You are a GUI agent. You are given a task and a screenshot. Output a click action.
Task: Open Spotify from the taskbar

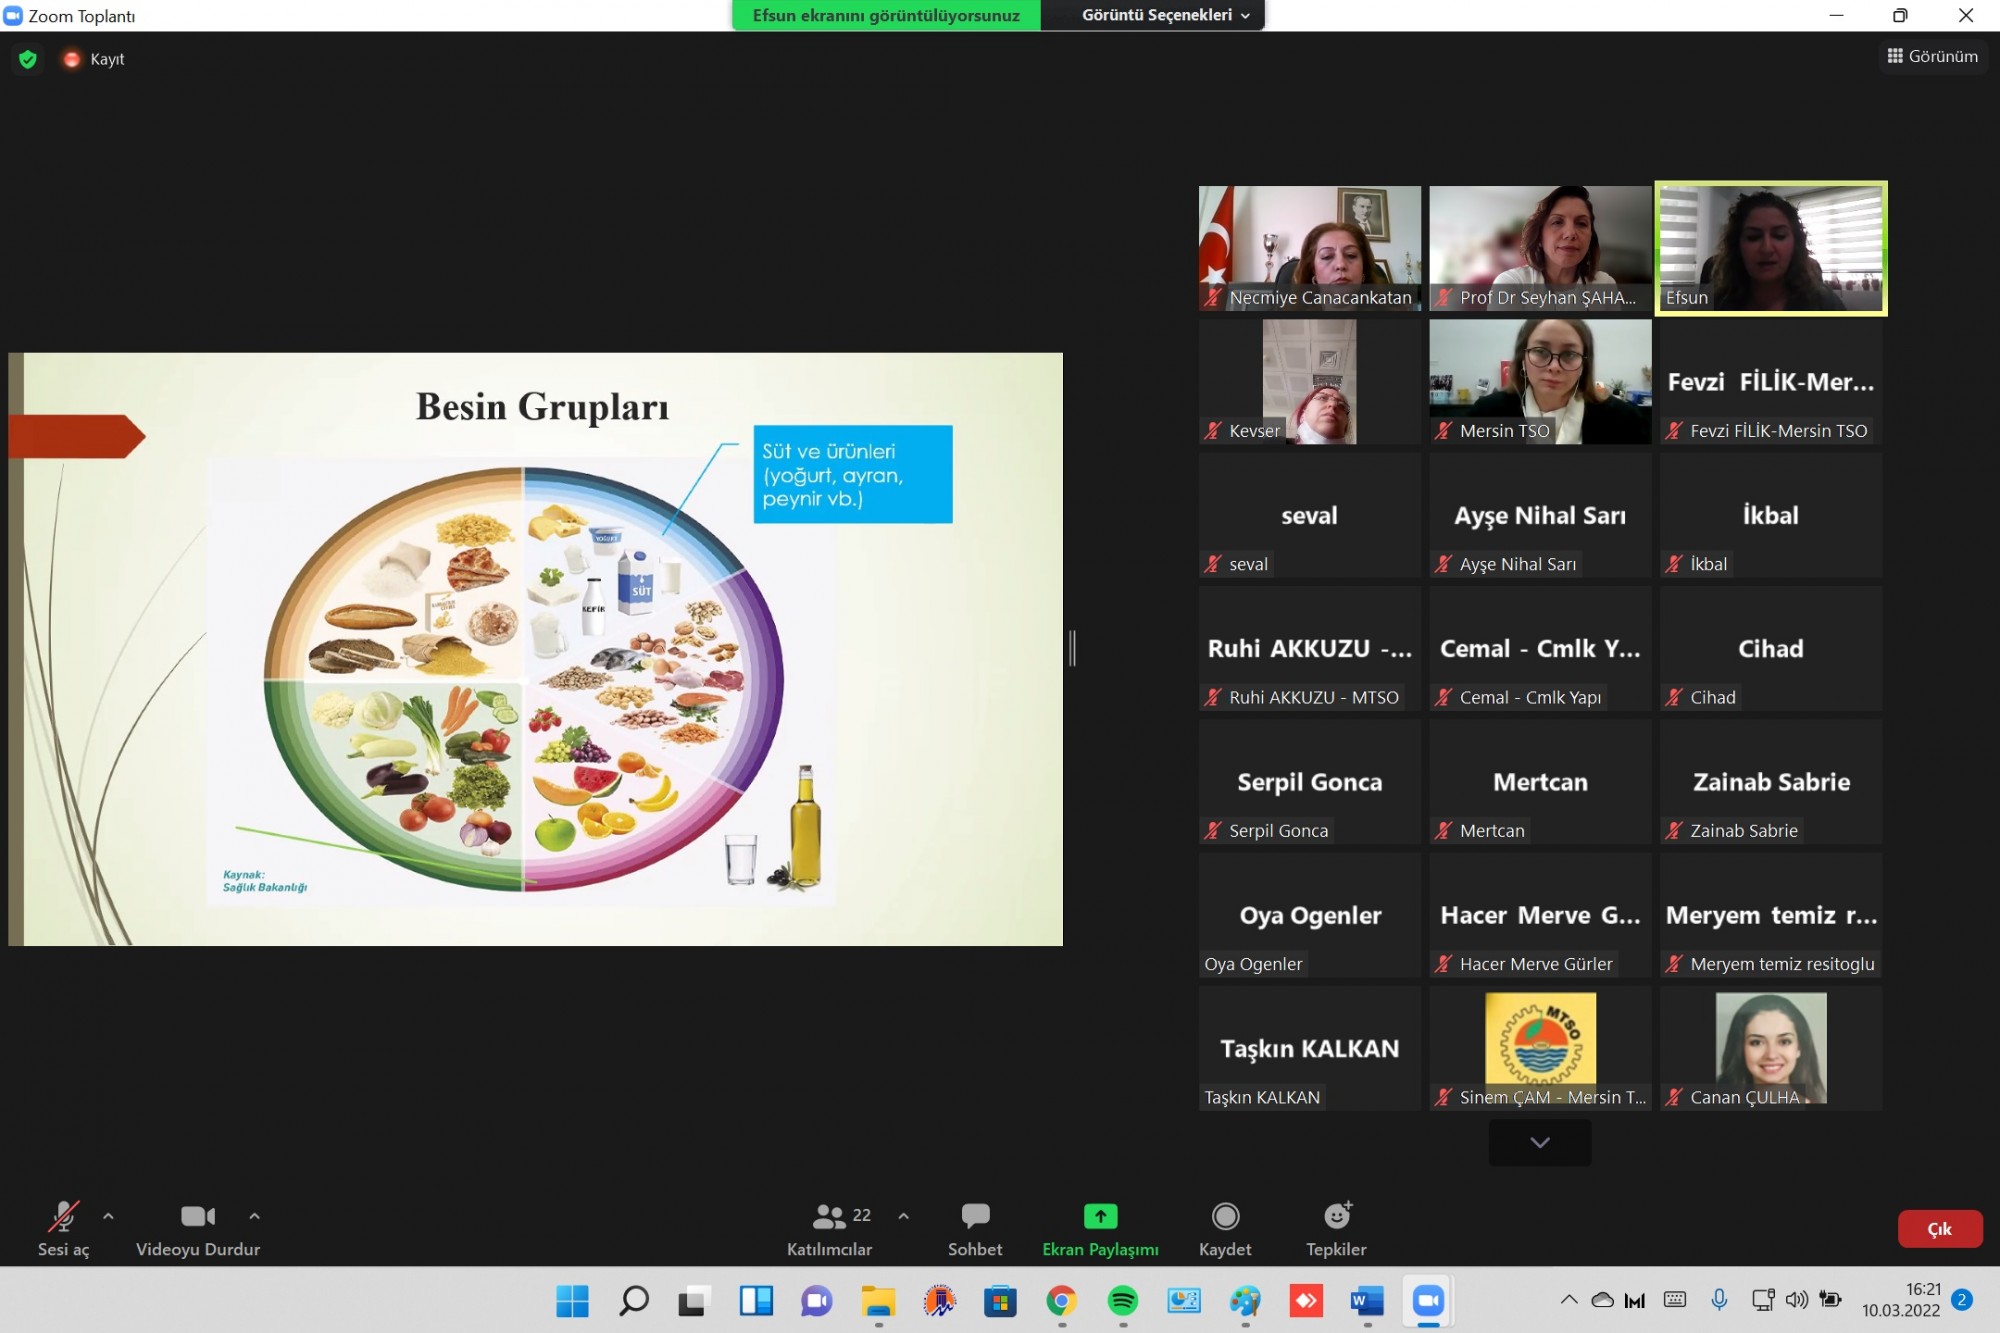(x=1123, y=1301)
